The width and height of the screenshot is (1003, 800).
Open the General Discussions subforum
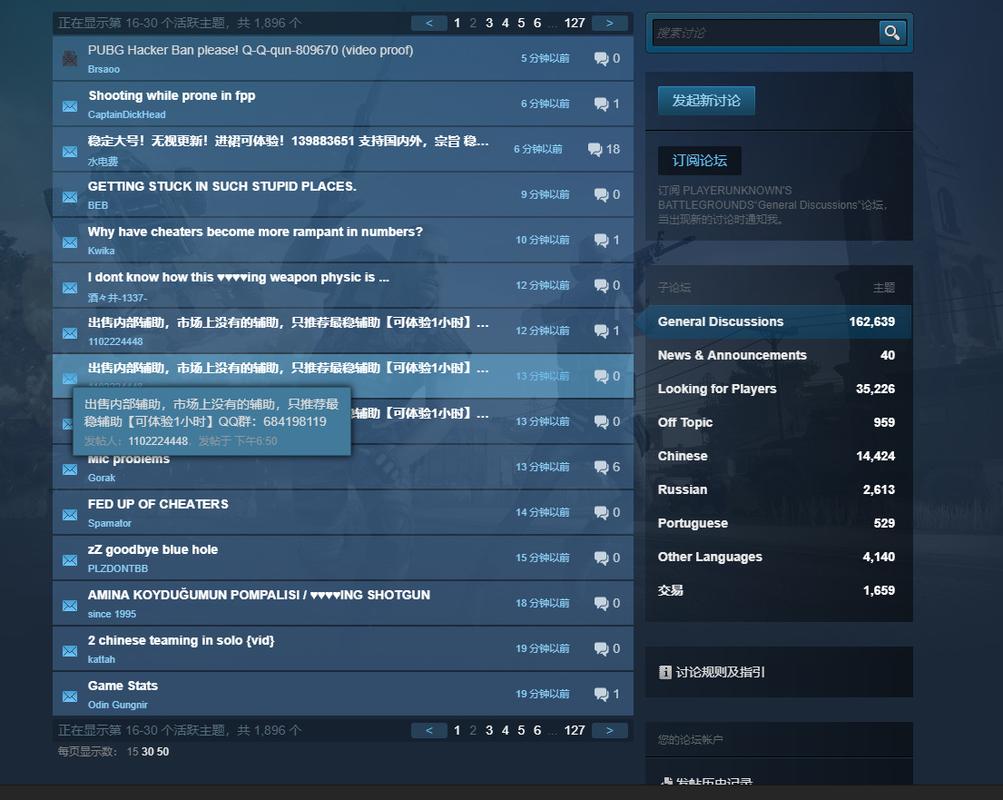(776, 322)
